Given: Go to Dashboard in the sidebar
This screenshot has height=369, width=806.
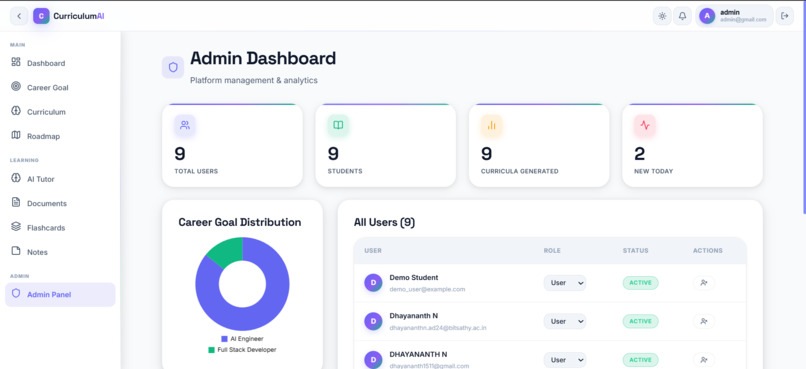Looking at the screenshot, I should pyautogui.click(x=60, y=63).
